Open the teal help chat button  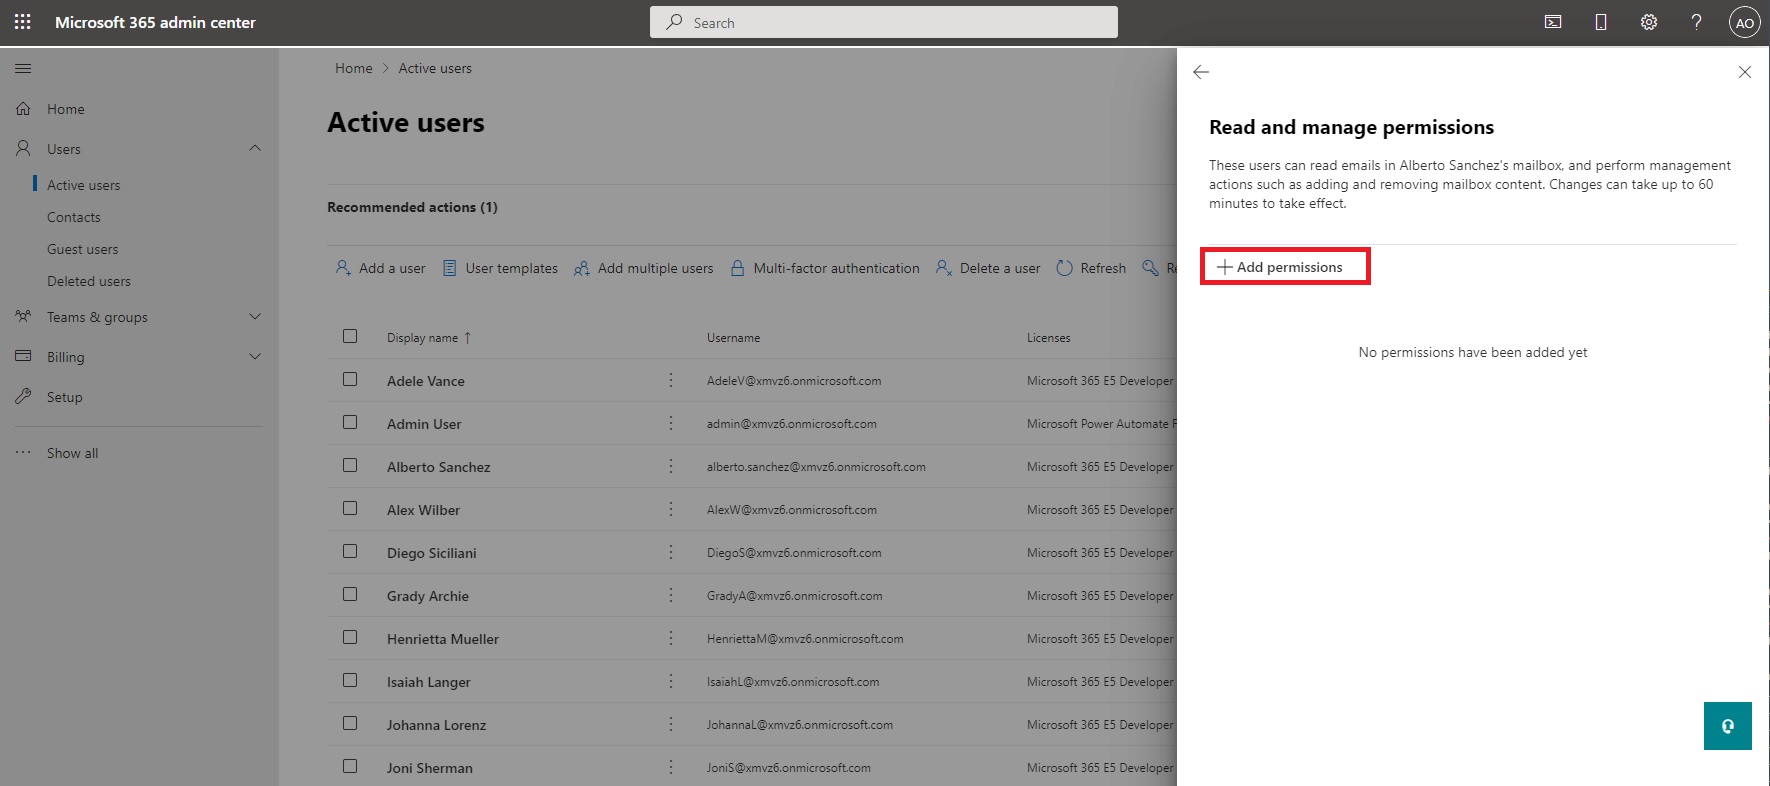click(1728, 726)
